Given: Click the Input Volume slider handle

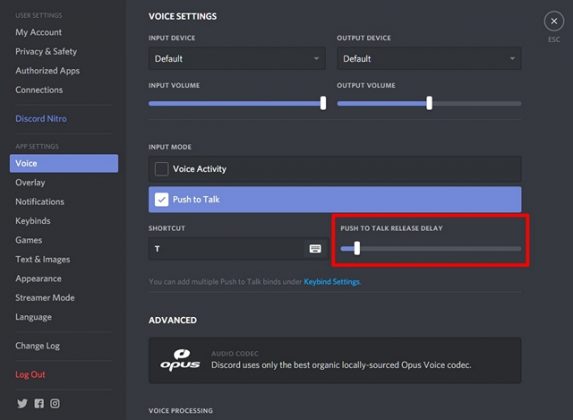Looking at the screenshot, I should (x=323, y=103).
